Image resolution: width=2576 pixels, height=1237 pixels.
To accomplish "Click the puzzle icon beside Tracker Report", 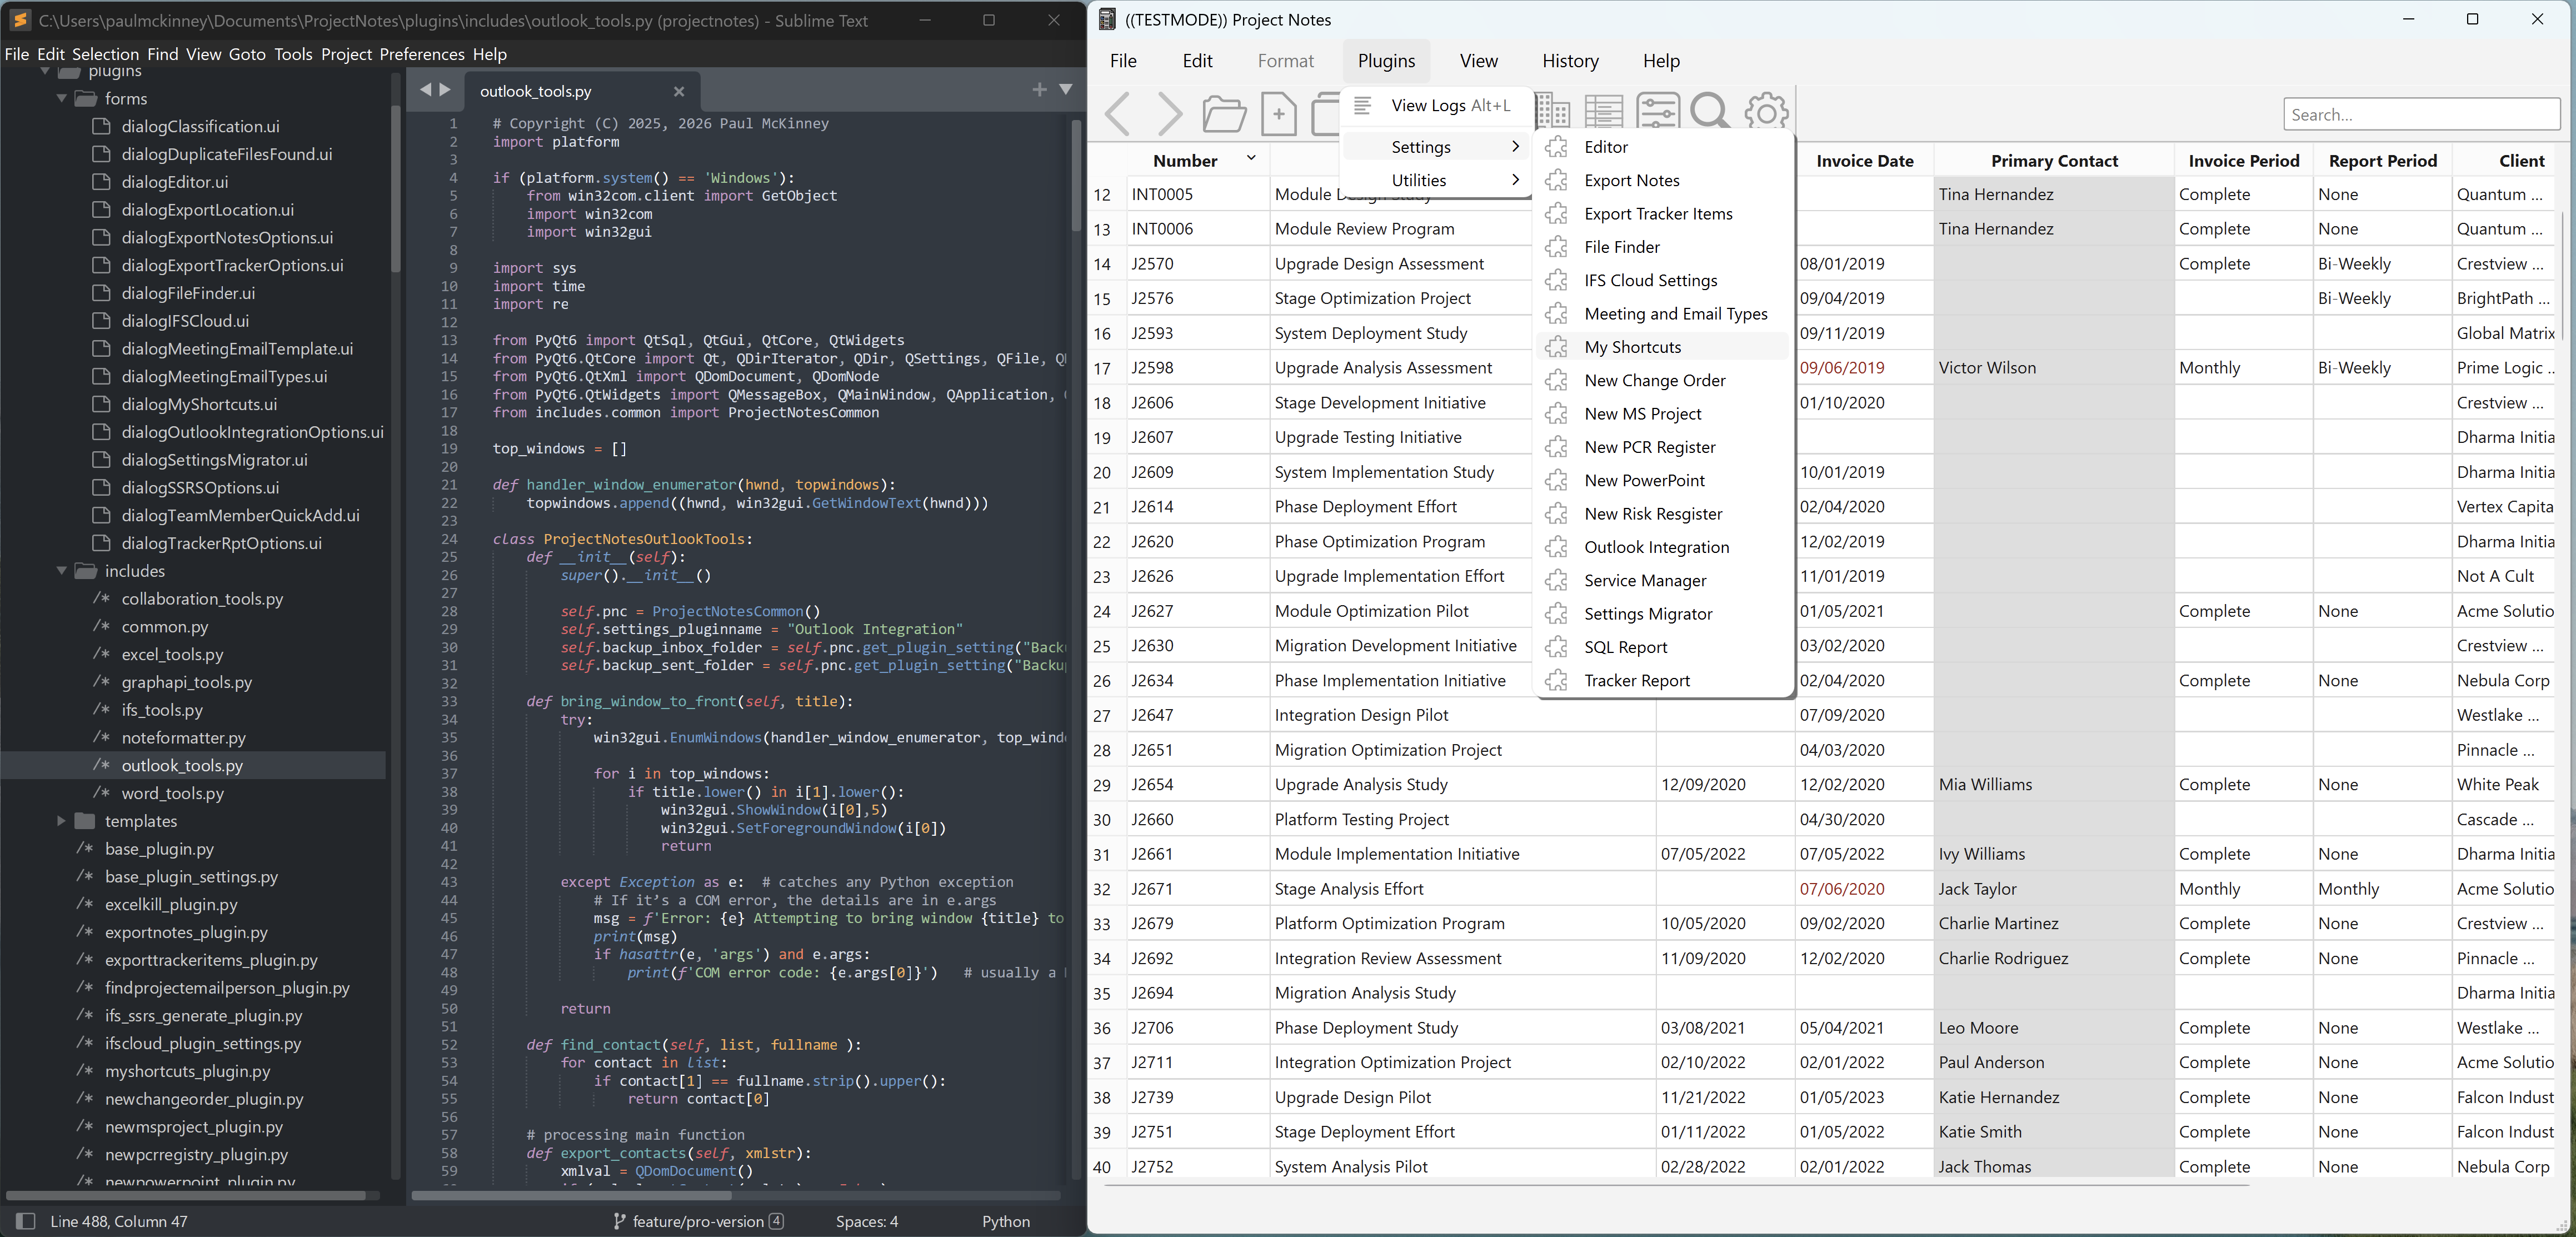I will tap(1556, 681).
